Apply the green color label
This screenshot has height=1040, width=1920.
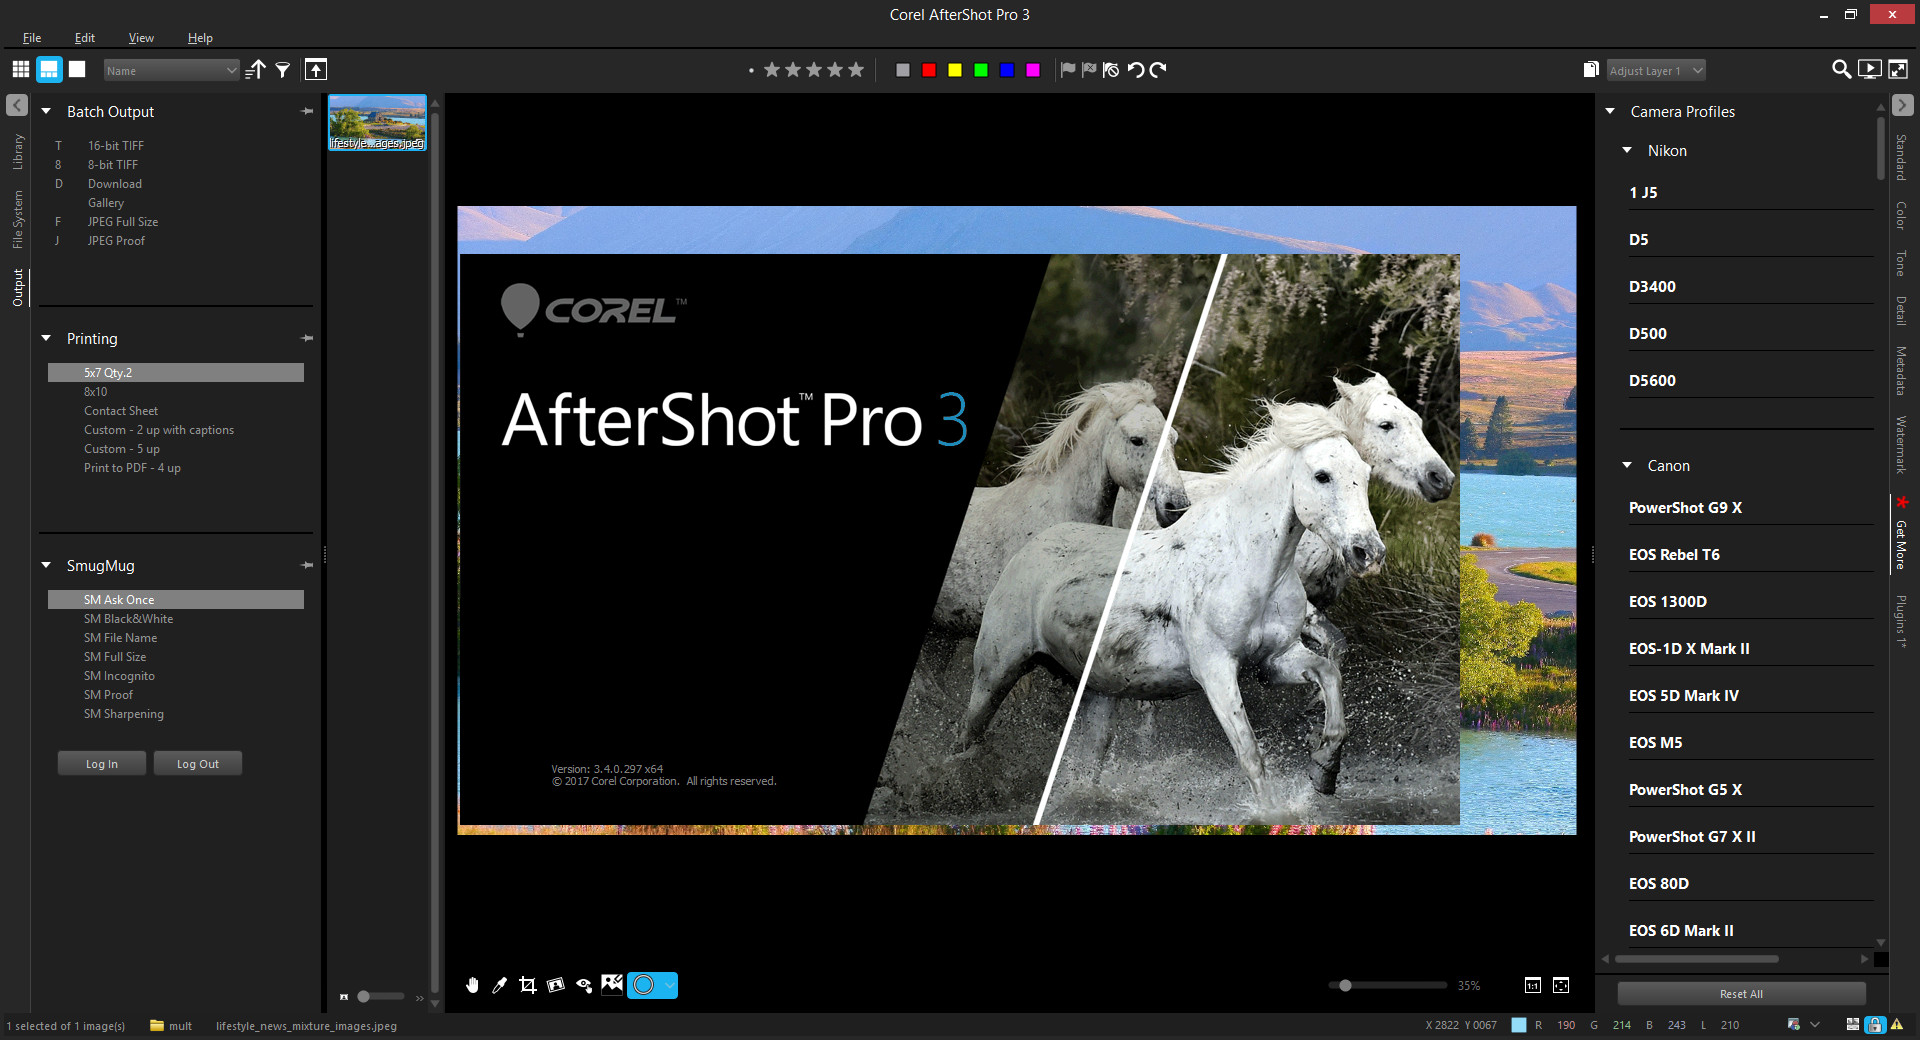point(981,70)
